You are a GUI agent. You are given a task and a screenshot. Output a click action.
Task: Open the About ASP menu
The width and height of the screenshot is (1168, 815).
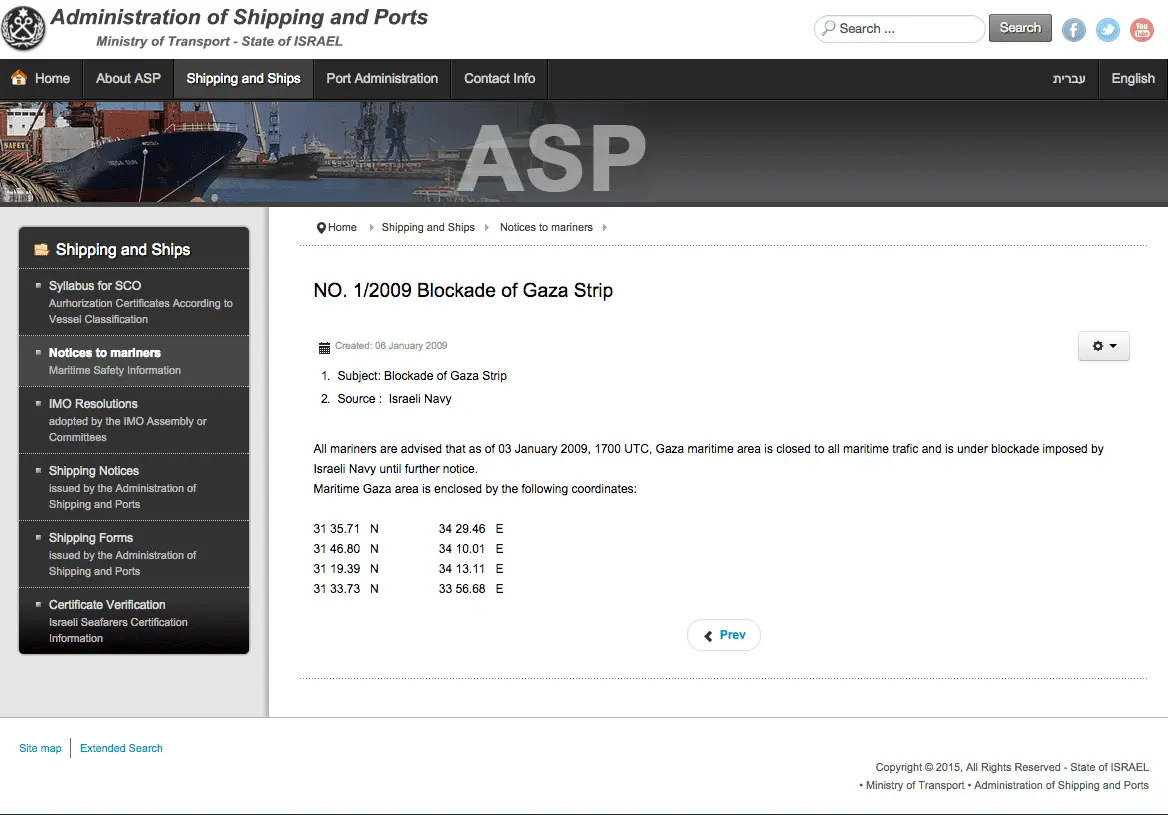tap(128, 79)
